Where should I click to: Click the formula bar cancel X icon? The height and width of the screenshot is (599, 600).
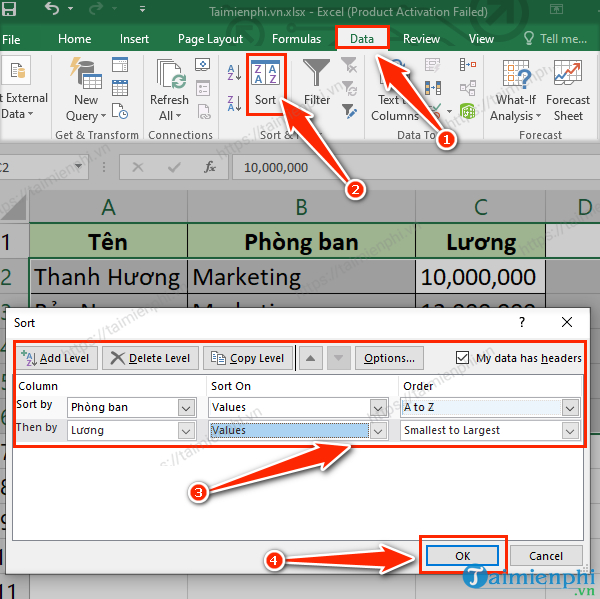(138, 167)
